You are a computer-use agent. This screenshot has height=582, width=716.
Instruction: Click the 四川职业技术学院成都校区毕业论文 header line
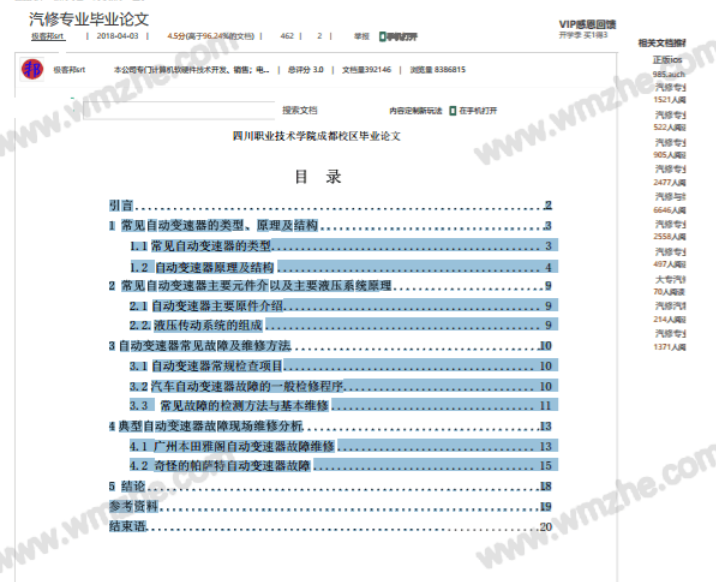(x=316, y=136)
